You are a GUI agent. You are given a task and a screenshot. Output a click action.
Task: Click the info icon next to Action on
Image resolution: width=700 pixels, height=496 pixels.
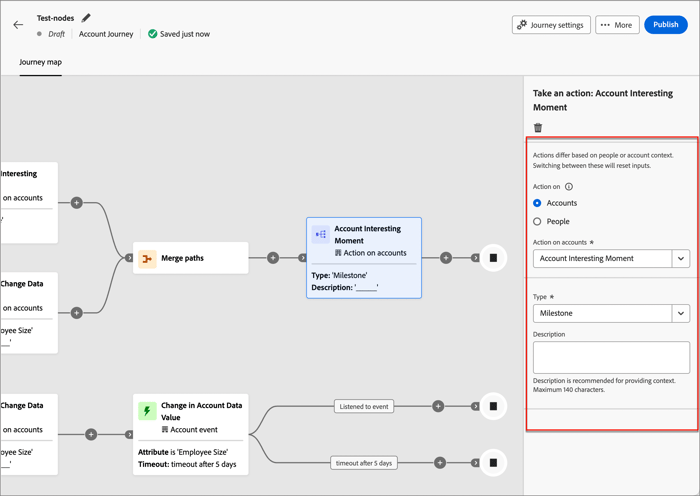click(569, 187)
